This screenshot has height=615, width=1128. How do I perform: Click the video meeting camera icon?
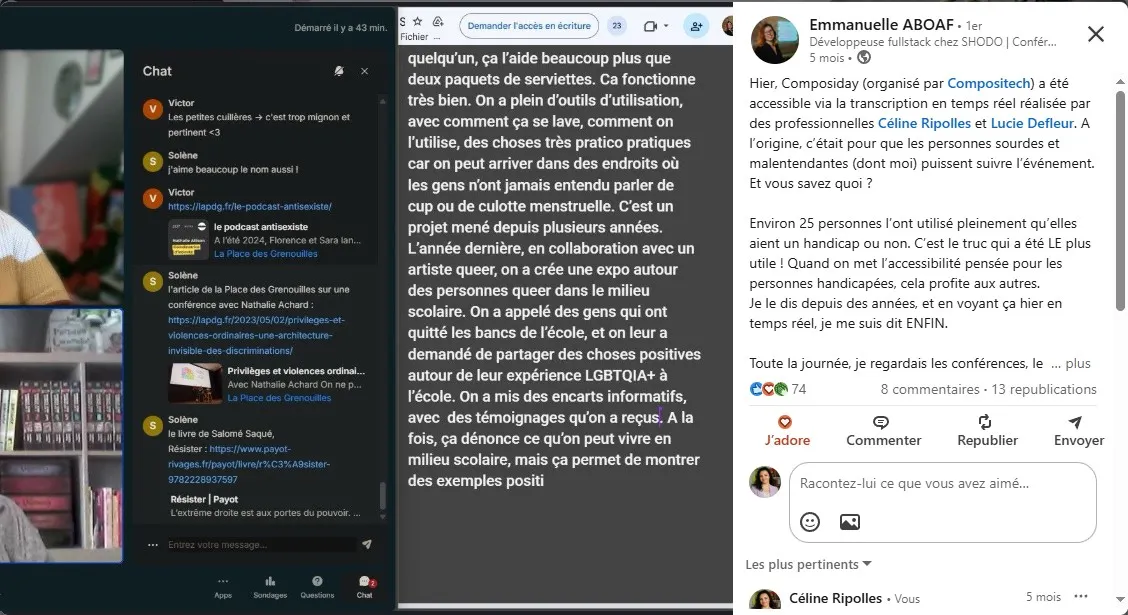[650, 26]
